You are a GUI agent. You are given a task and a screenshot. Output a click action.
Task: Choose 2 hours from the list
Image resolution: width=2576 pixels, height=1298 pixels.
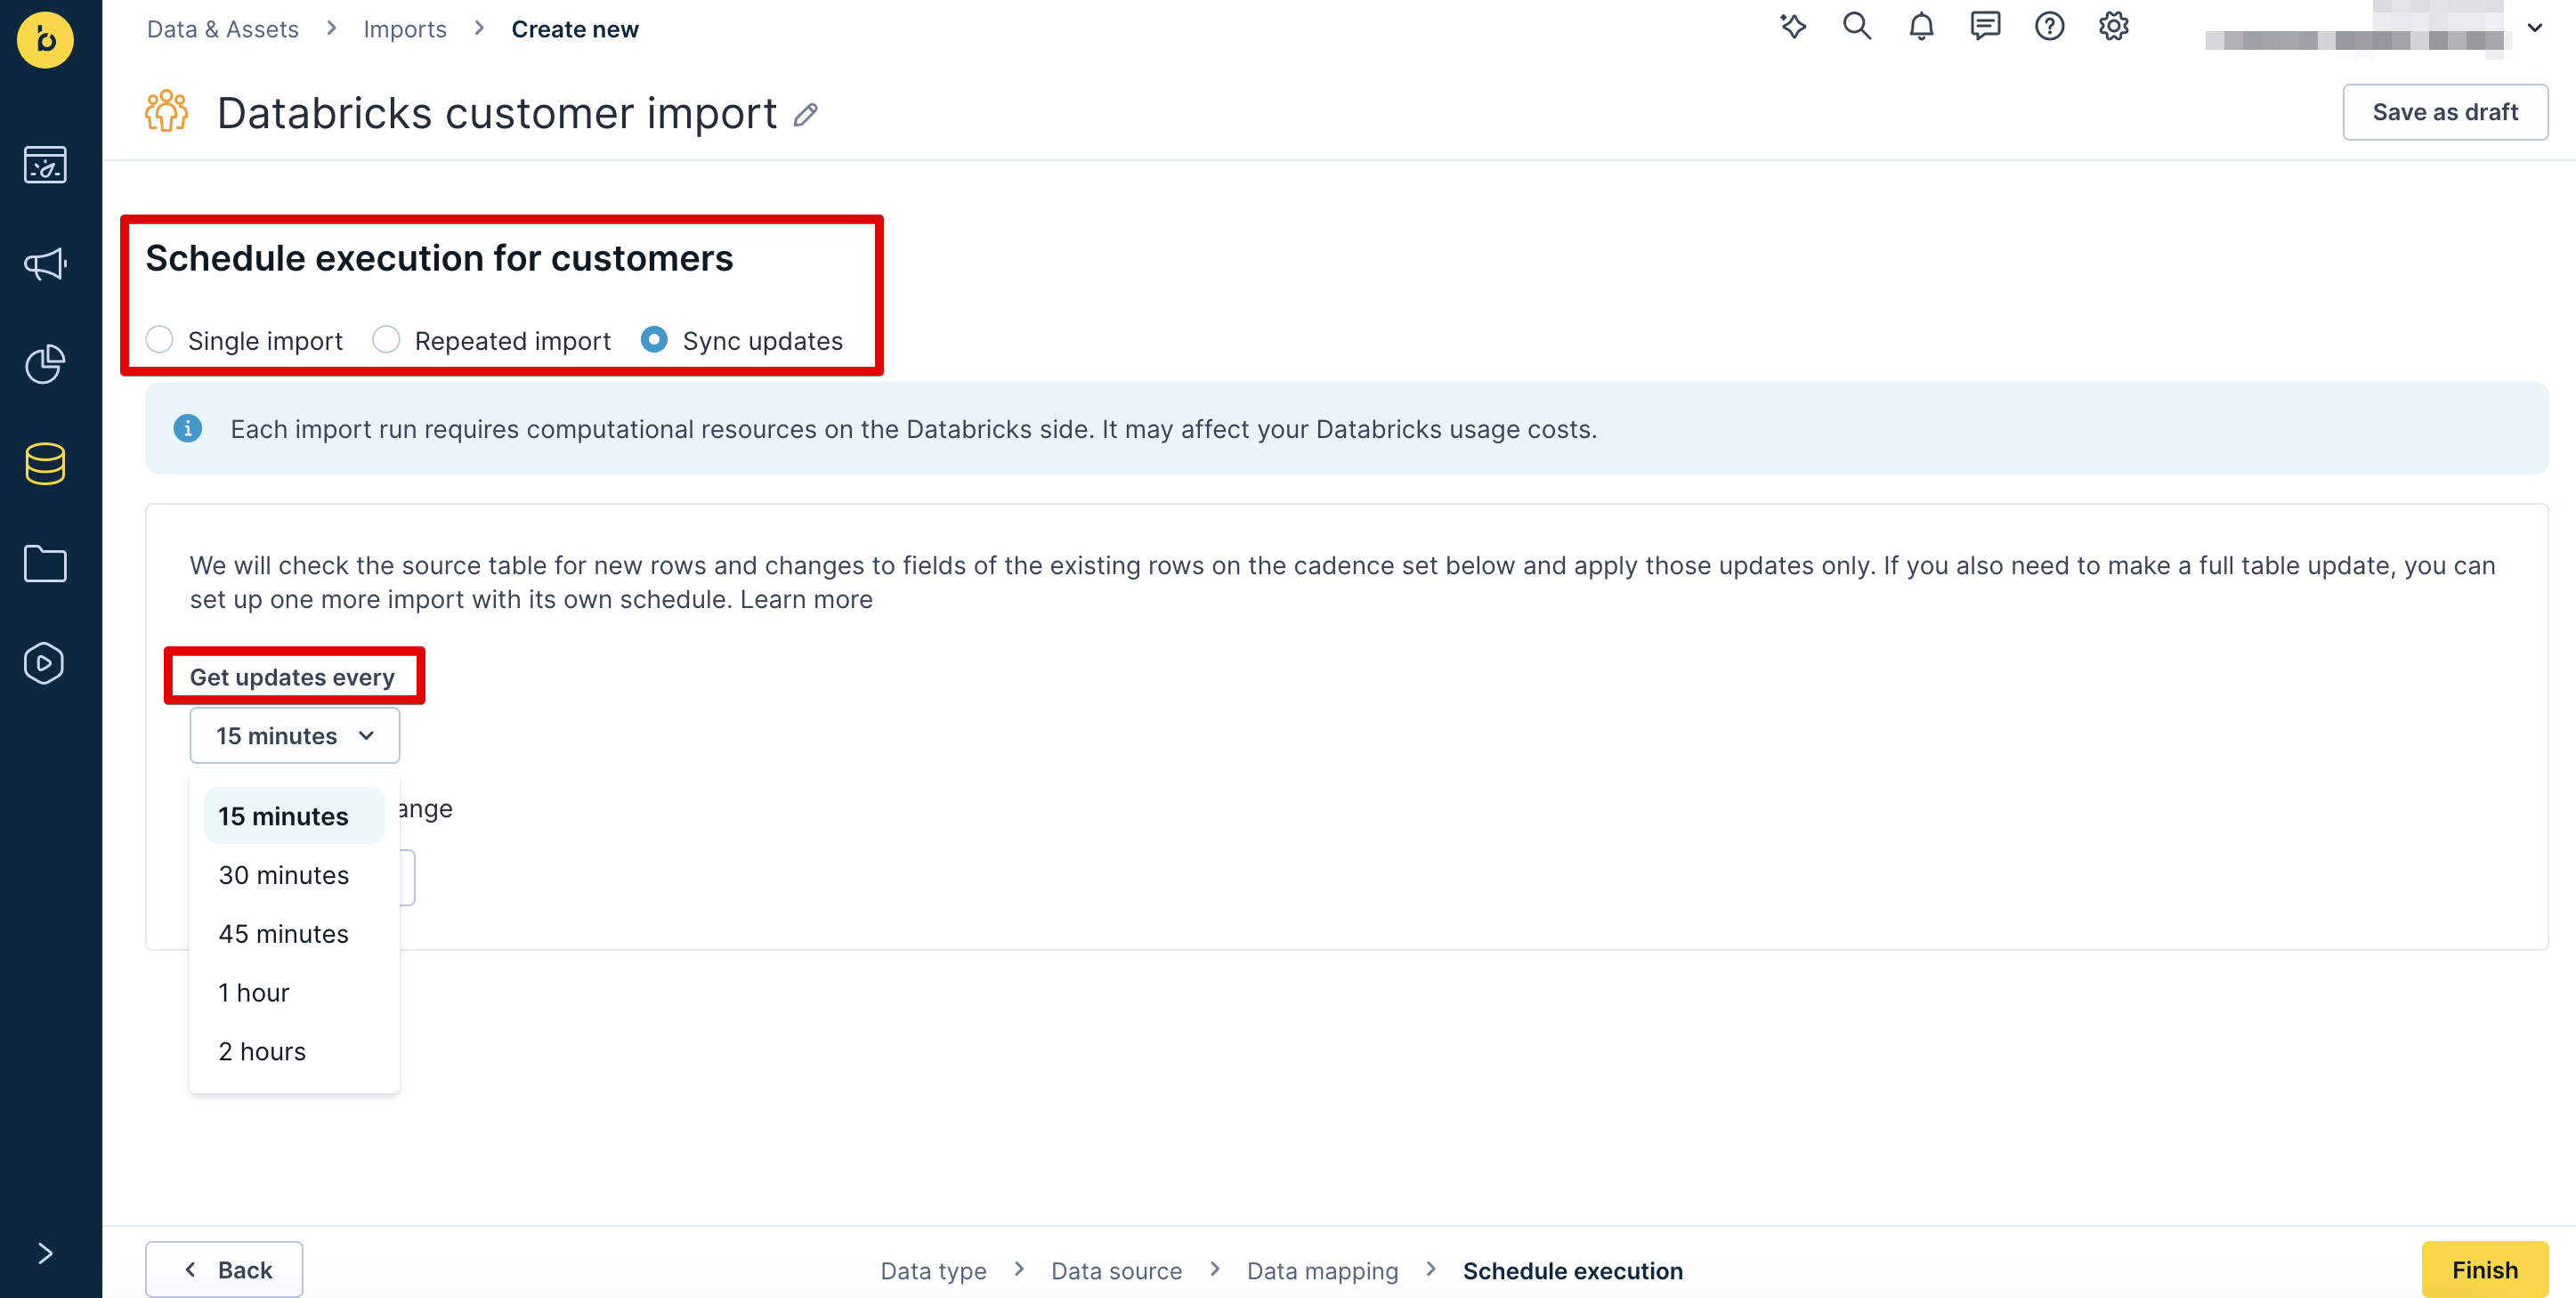(294, 1052)
